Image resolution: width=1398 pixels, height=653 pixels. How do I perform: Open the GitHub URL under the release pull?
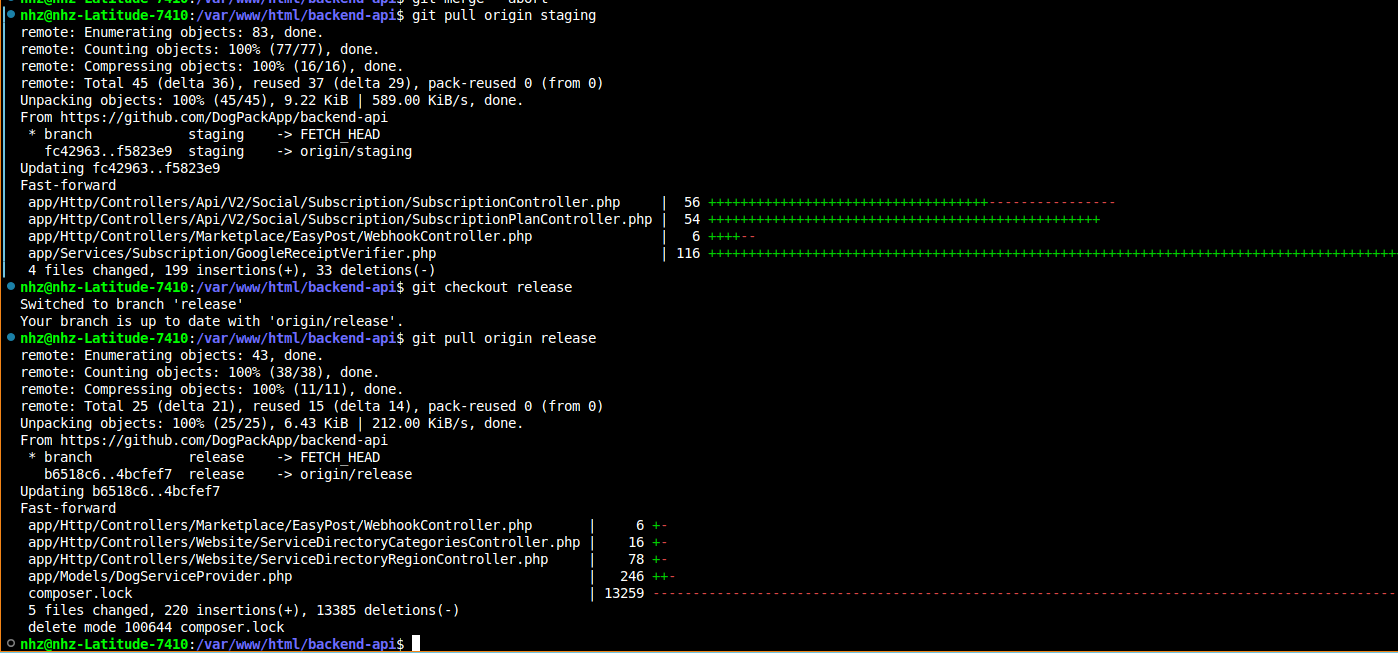coord(223,440)
